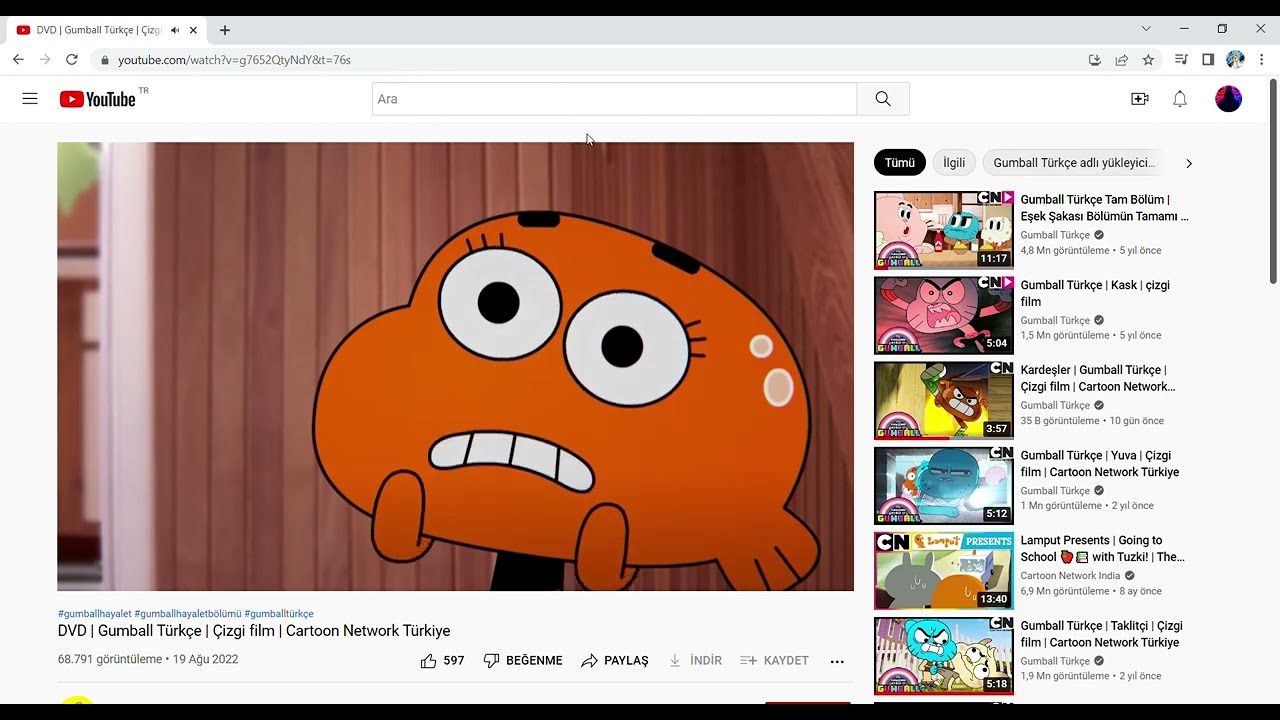Open #gumballtürkçe hashtag link
Image resolution: width=1280 pixels, height=720 pixels.
tap(279, 614)
